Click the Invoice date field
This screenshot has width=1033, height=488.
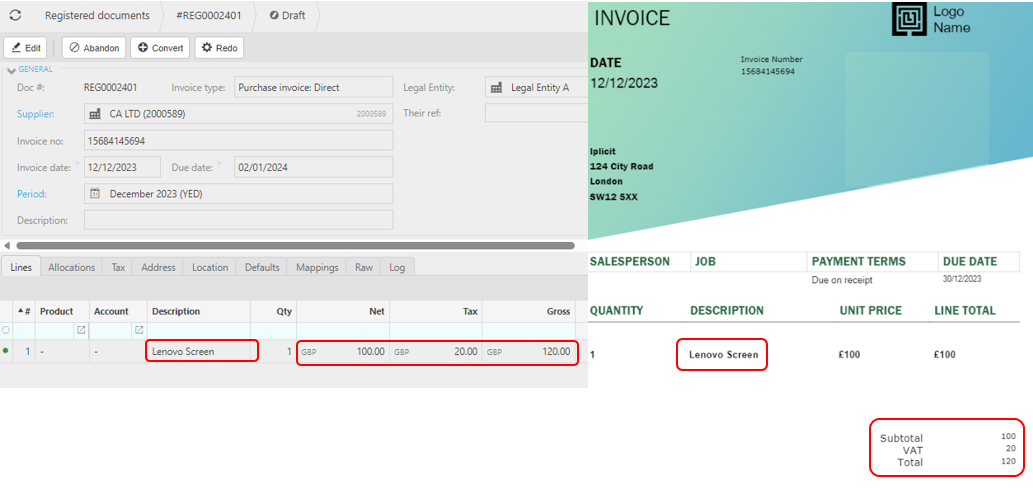pos(122,167)
